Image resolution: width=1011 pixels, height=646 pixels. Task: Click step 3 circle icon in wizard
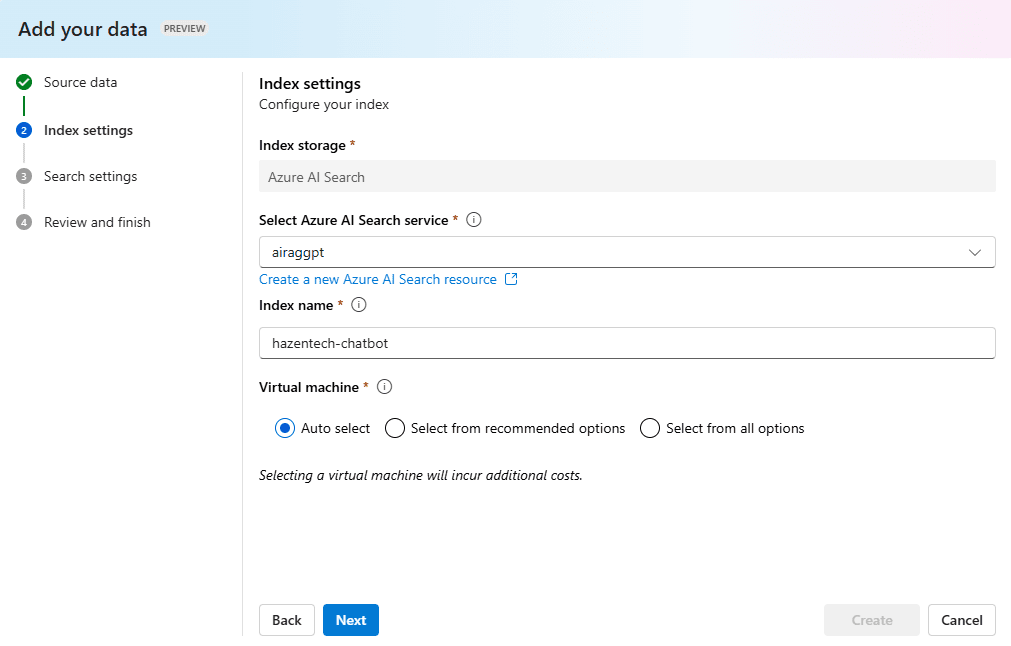pyautogui.click(x=24, y=176)
